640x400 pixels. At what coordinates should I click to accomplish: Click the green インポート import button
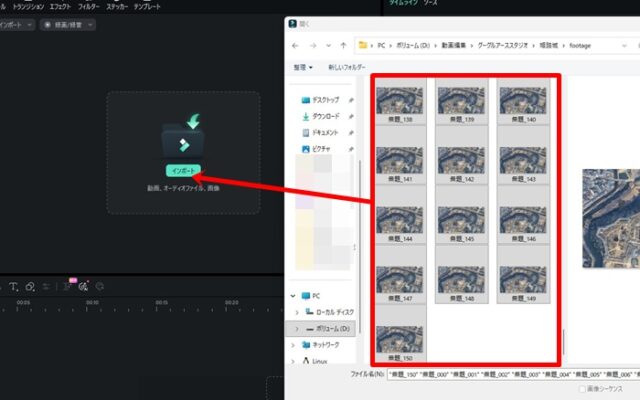[x=183, y=171]
